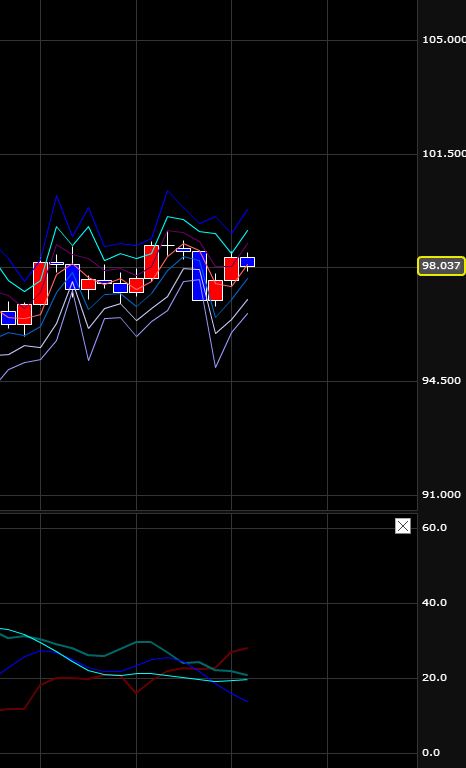Select the 91.000 price axis label
The image size is (466, 768).
coord(441,495)
